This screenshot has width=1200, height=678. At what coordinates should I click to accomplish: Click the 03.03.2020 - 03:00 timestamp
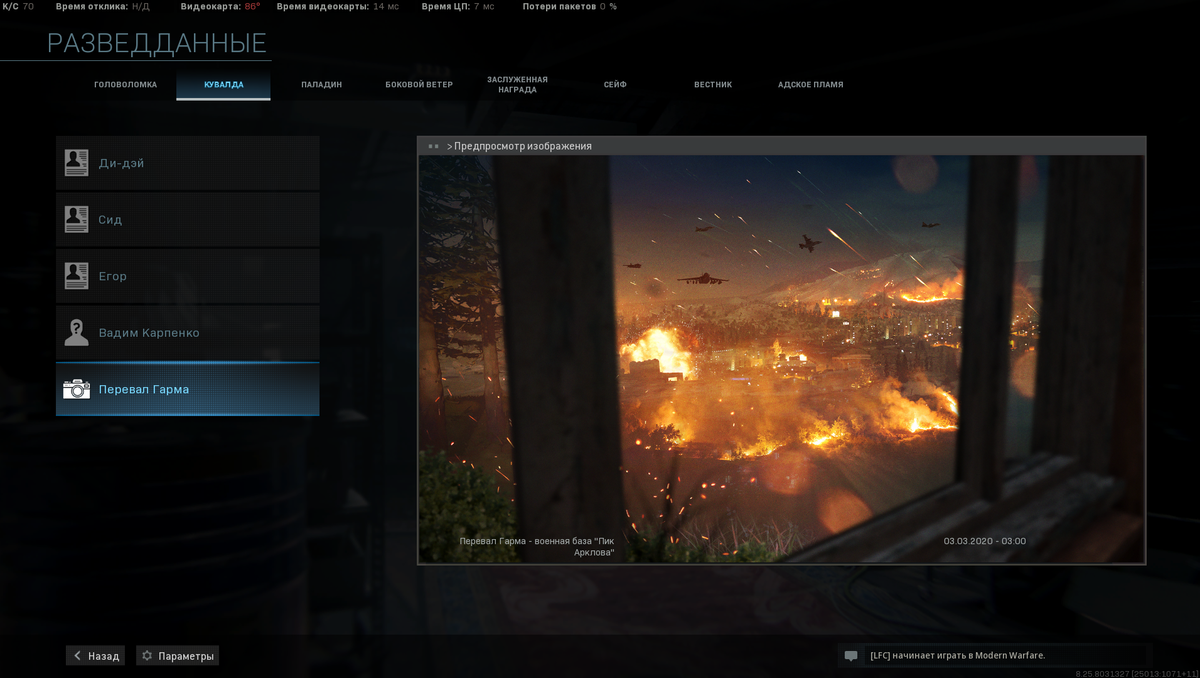984,541
